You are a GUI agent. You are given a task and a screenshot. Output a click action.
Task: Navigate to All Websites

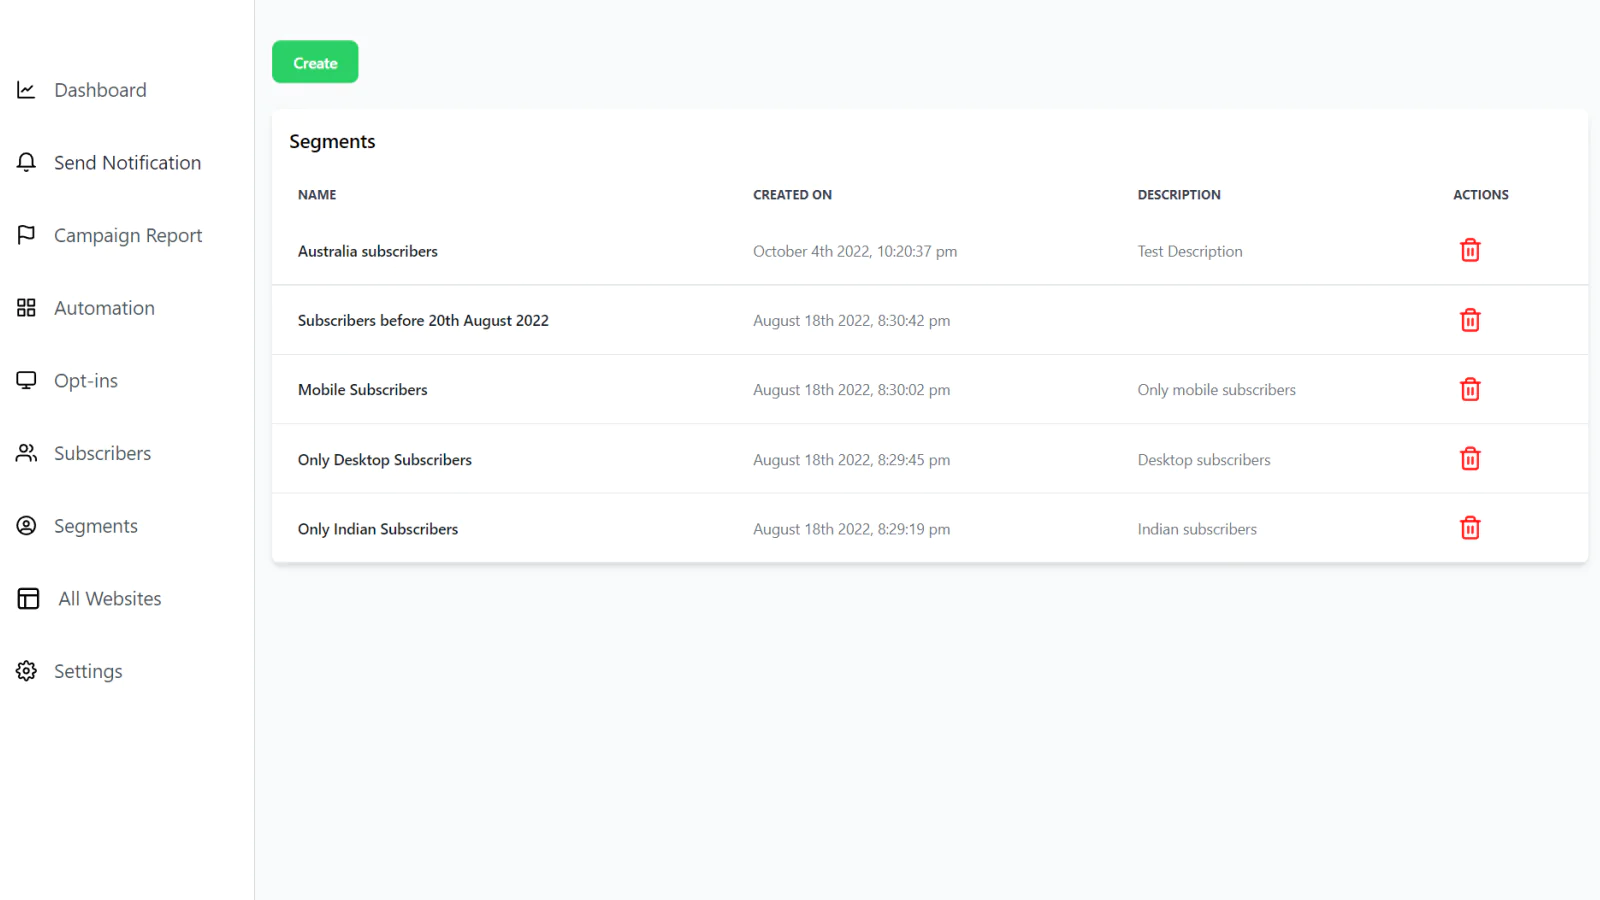109,599
